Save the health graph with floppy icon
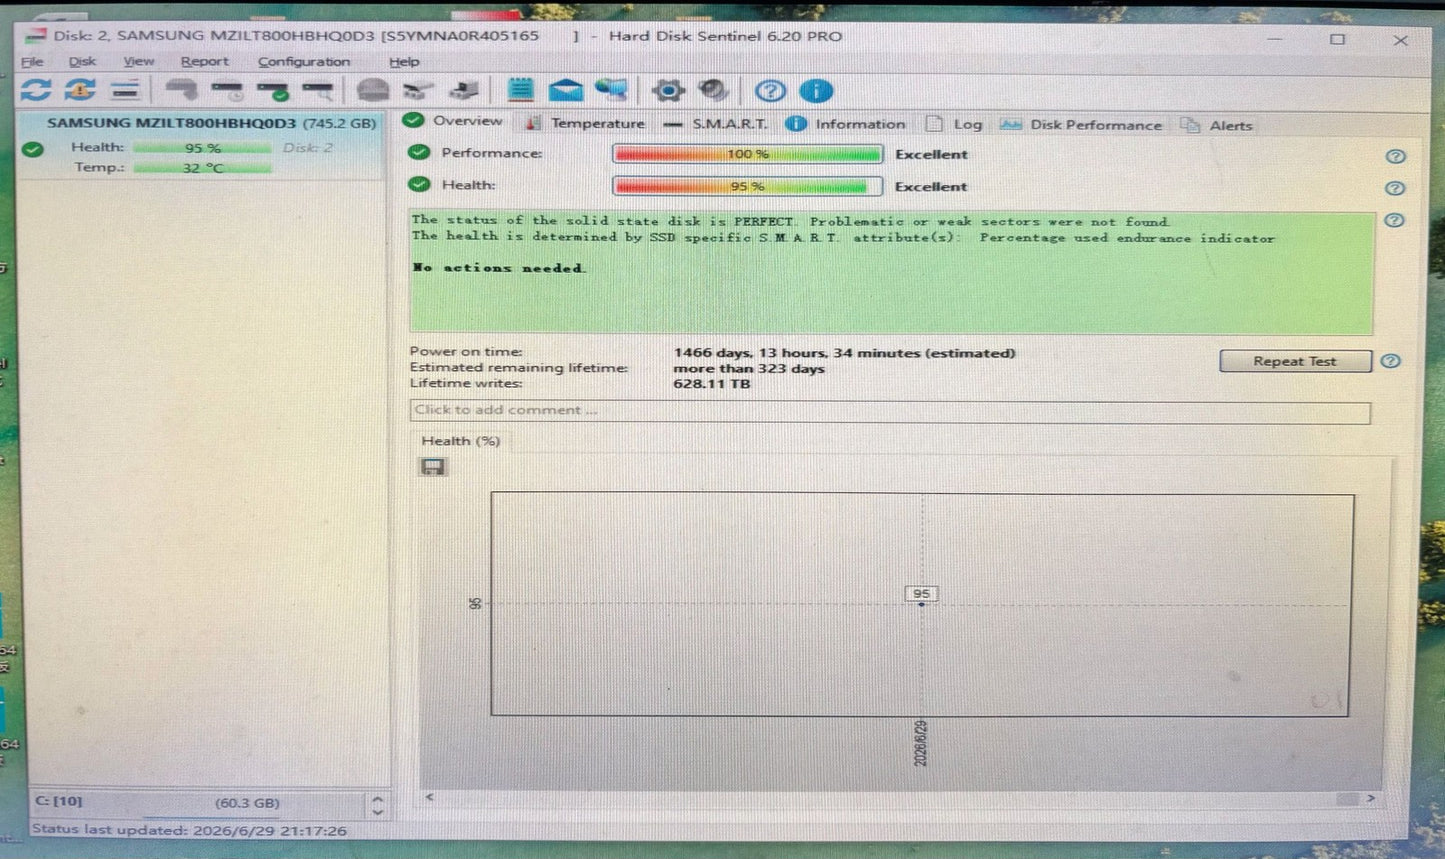 (432, 467)
